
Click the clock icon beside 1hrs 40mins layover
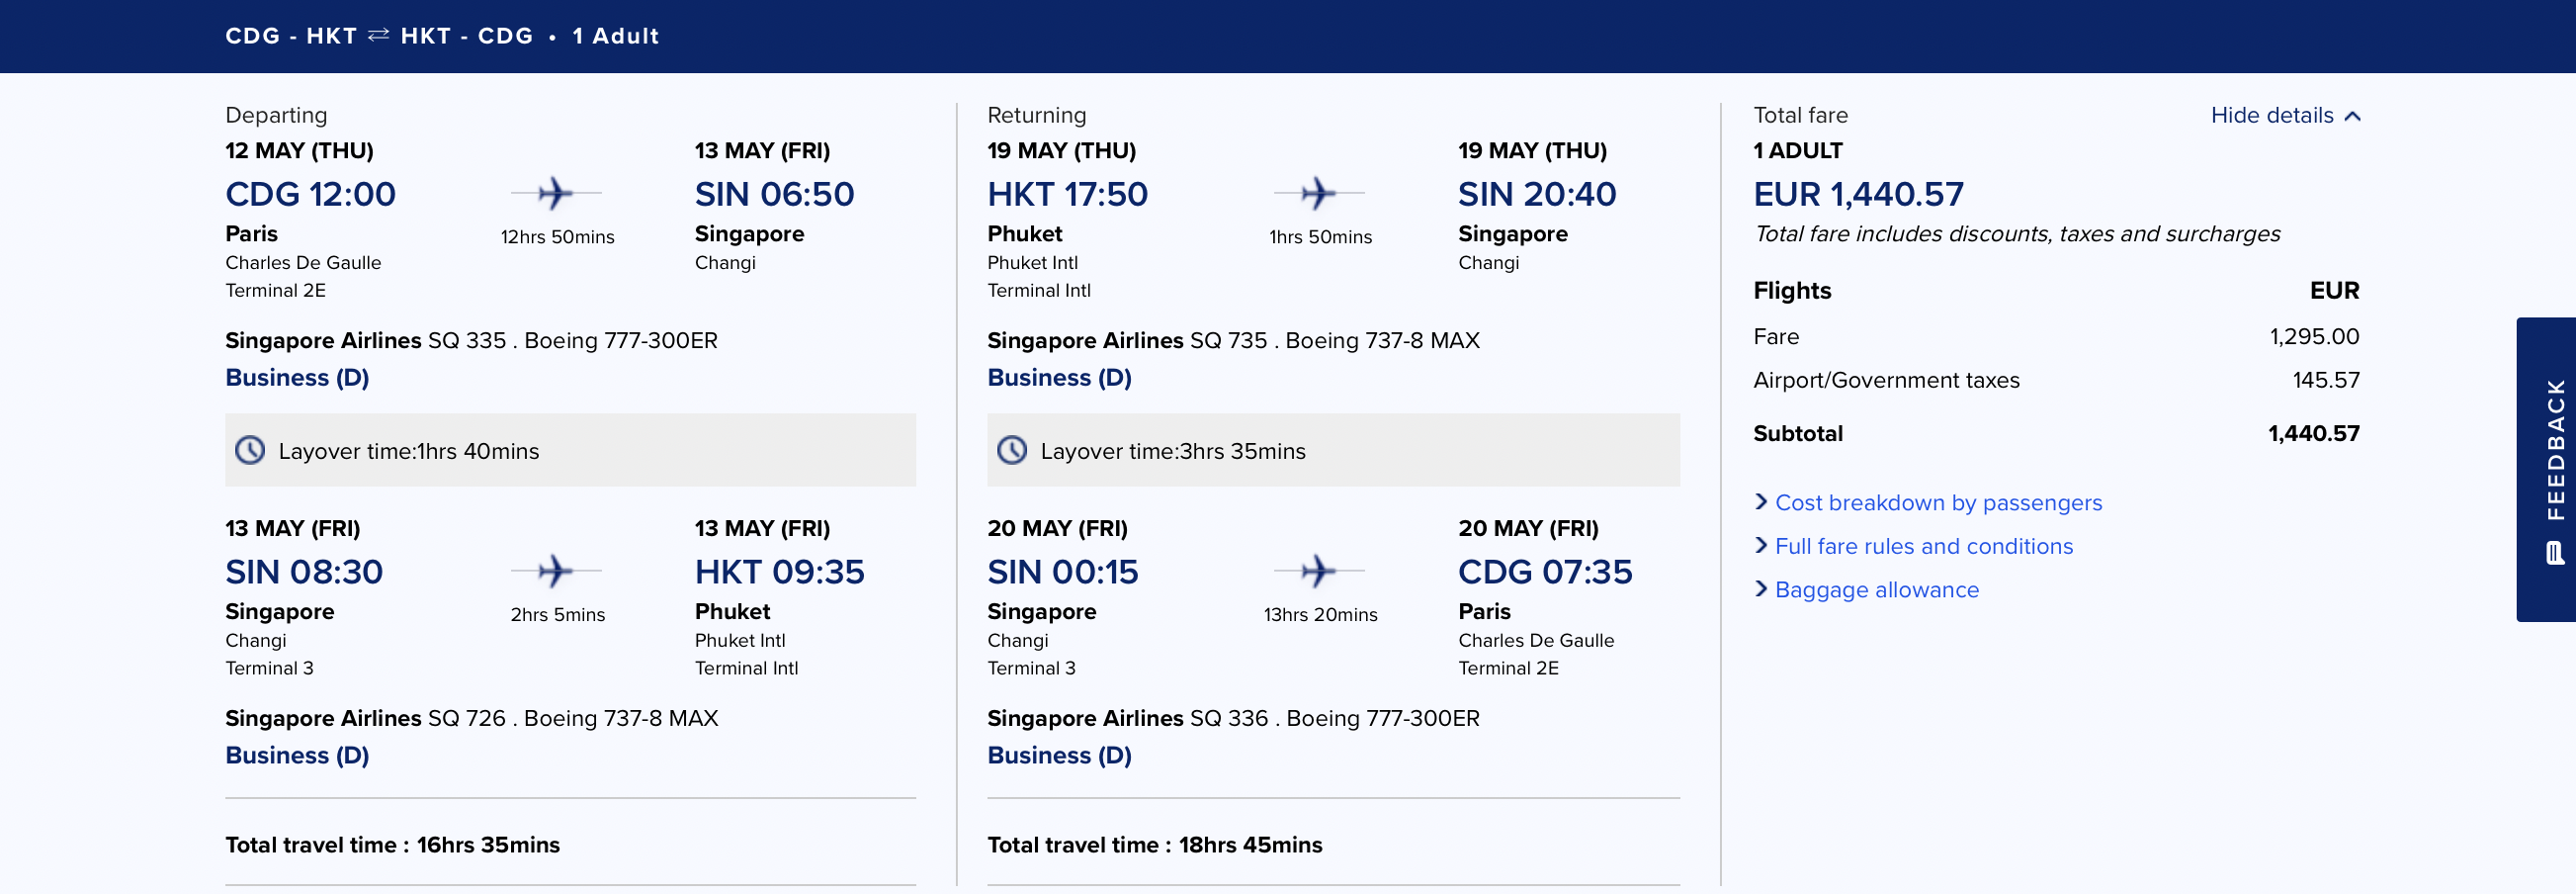pos(250,451)
